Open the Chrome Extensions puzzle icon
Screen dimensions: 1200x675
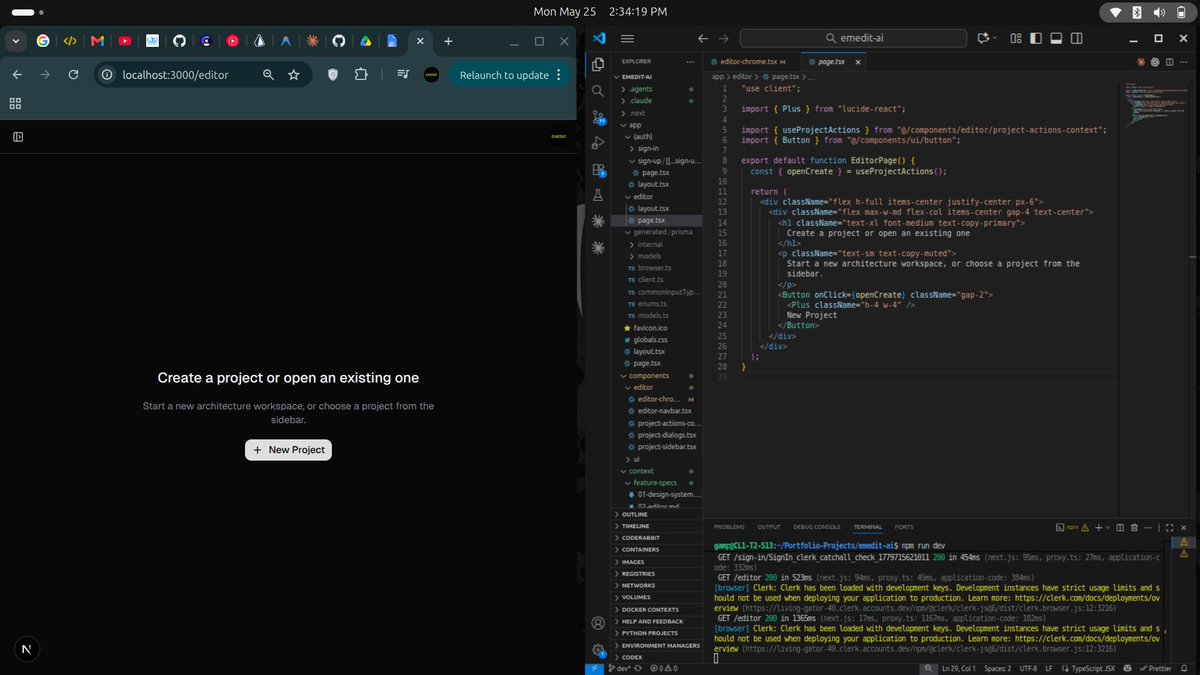(362, 75)
